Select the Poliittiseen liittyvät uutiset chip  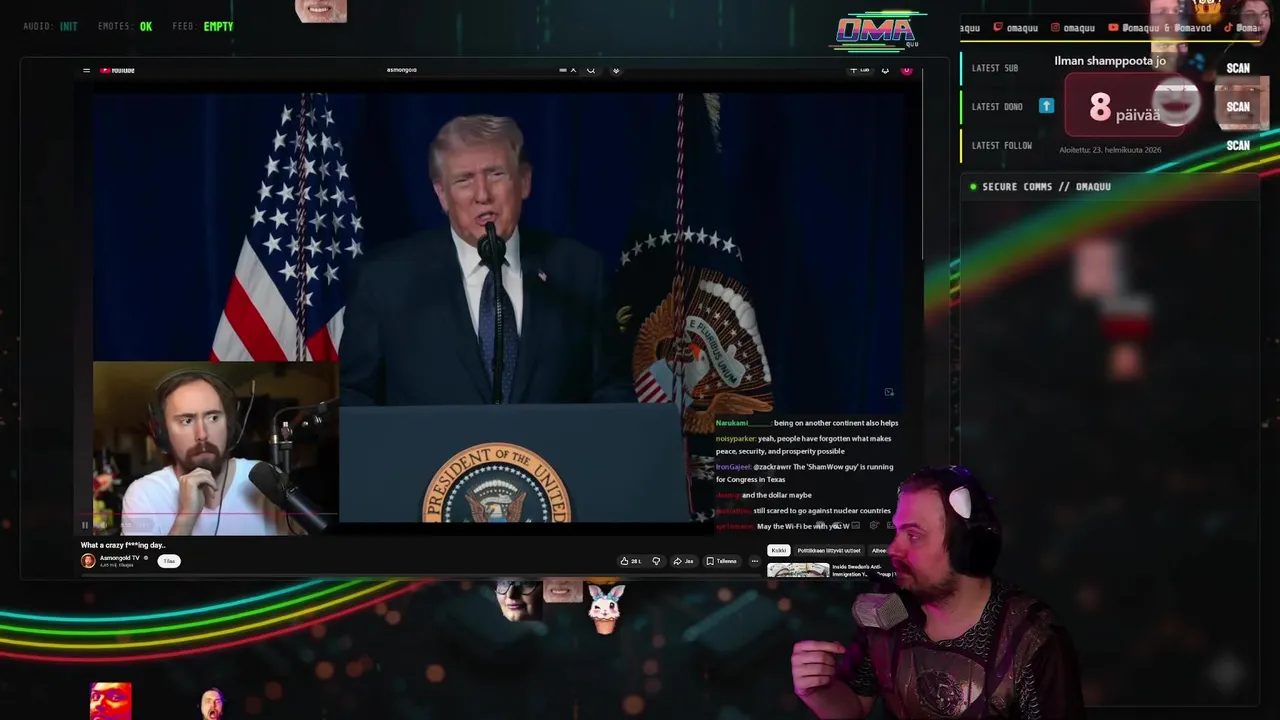click(829, 550)
